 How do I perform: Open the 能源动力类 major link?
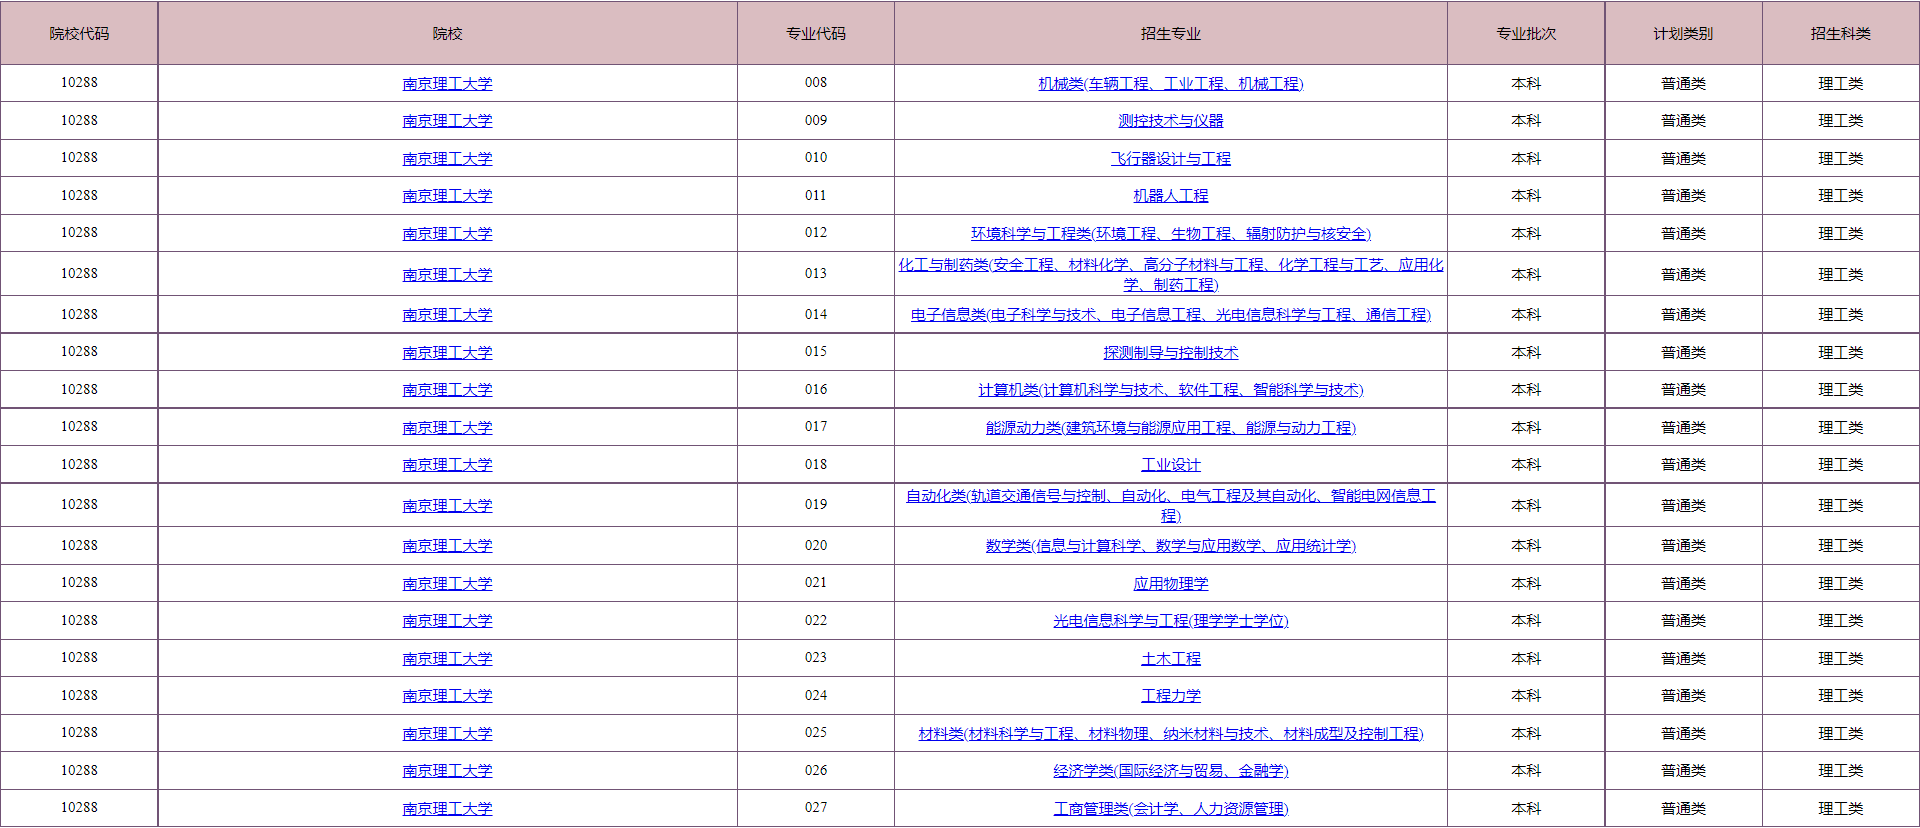click(x=1170, y=428)
